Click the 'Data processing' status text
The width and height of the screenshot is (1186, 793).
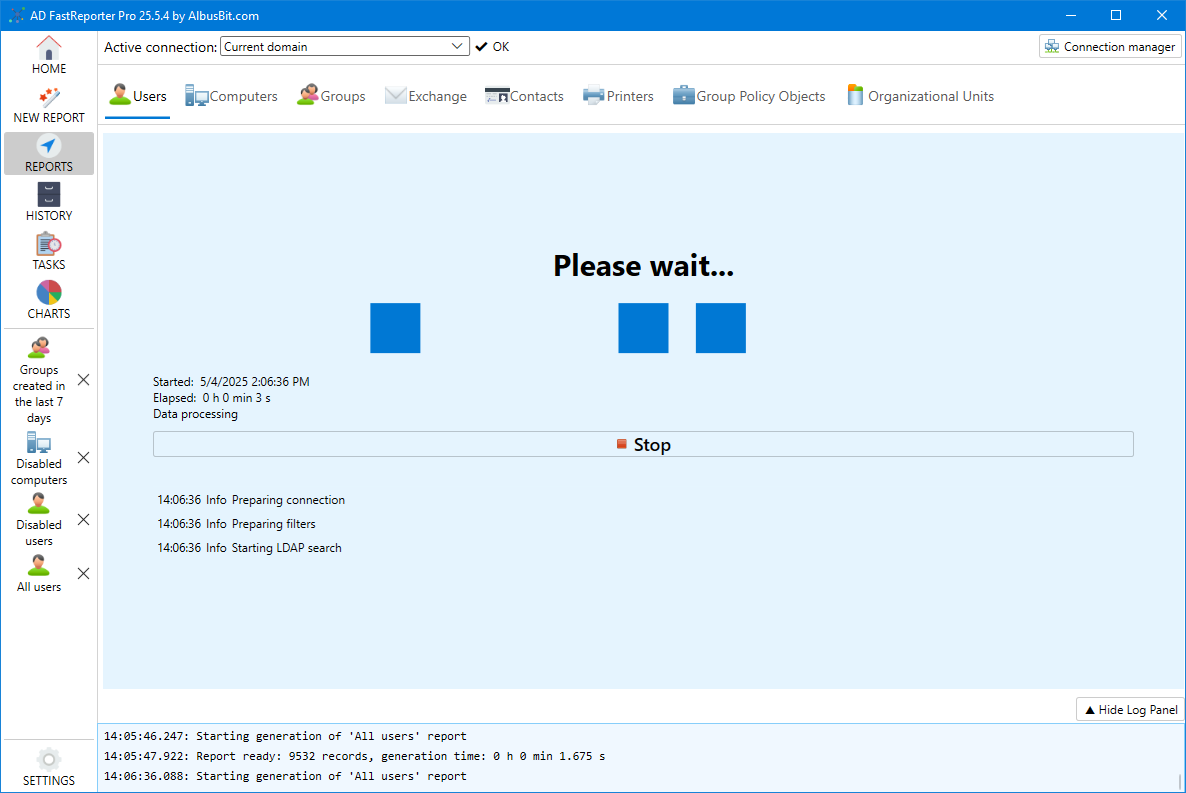(195, 414)
